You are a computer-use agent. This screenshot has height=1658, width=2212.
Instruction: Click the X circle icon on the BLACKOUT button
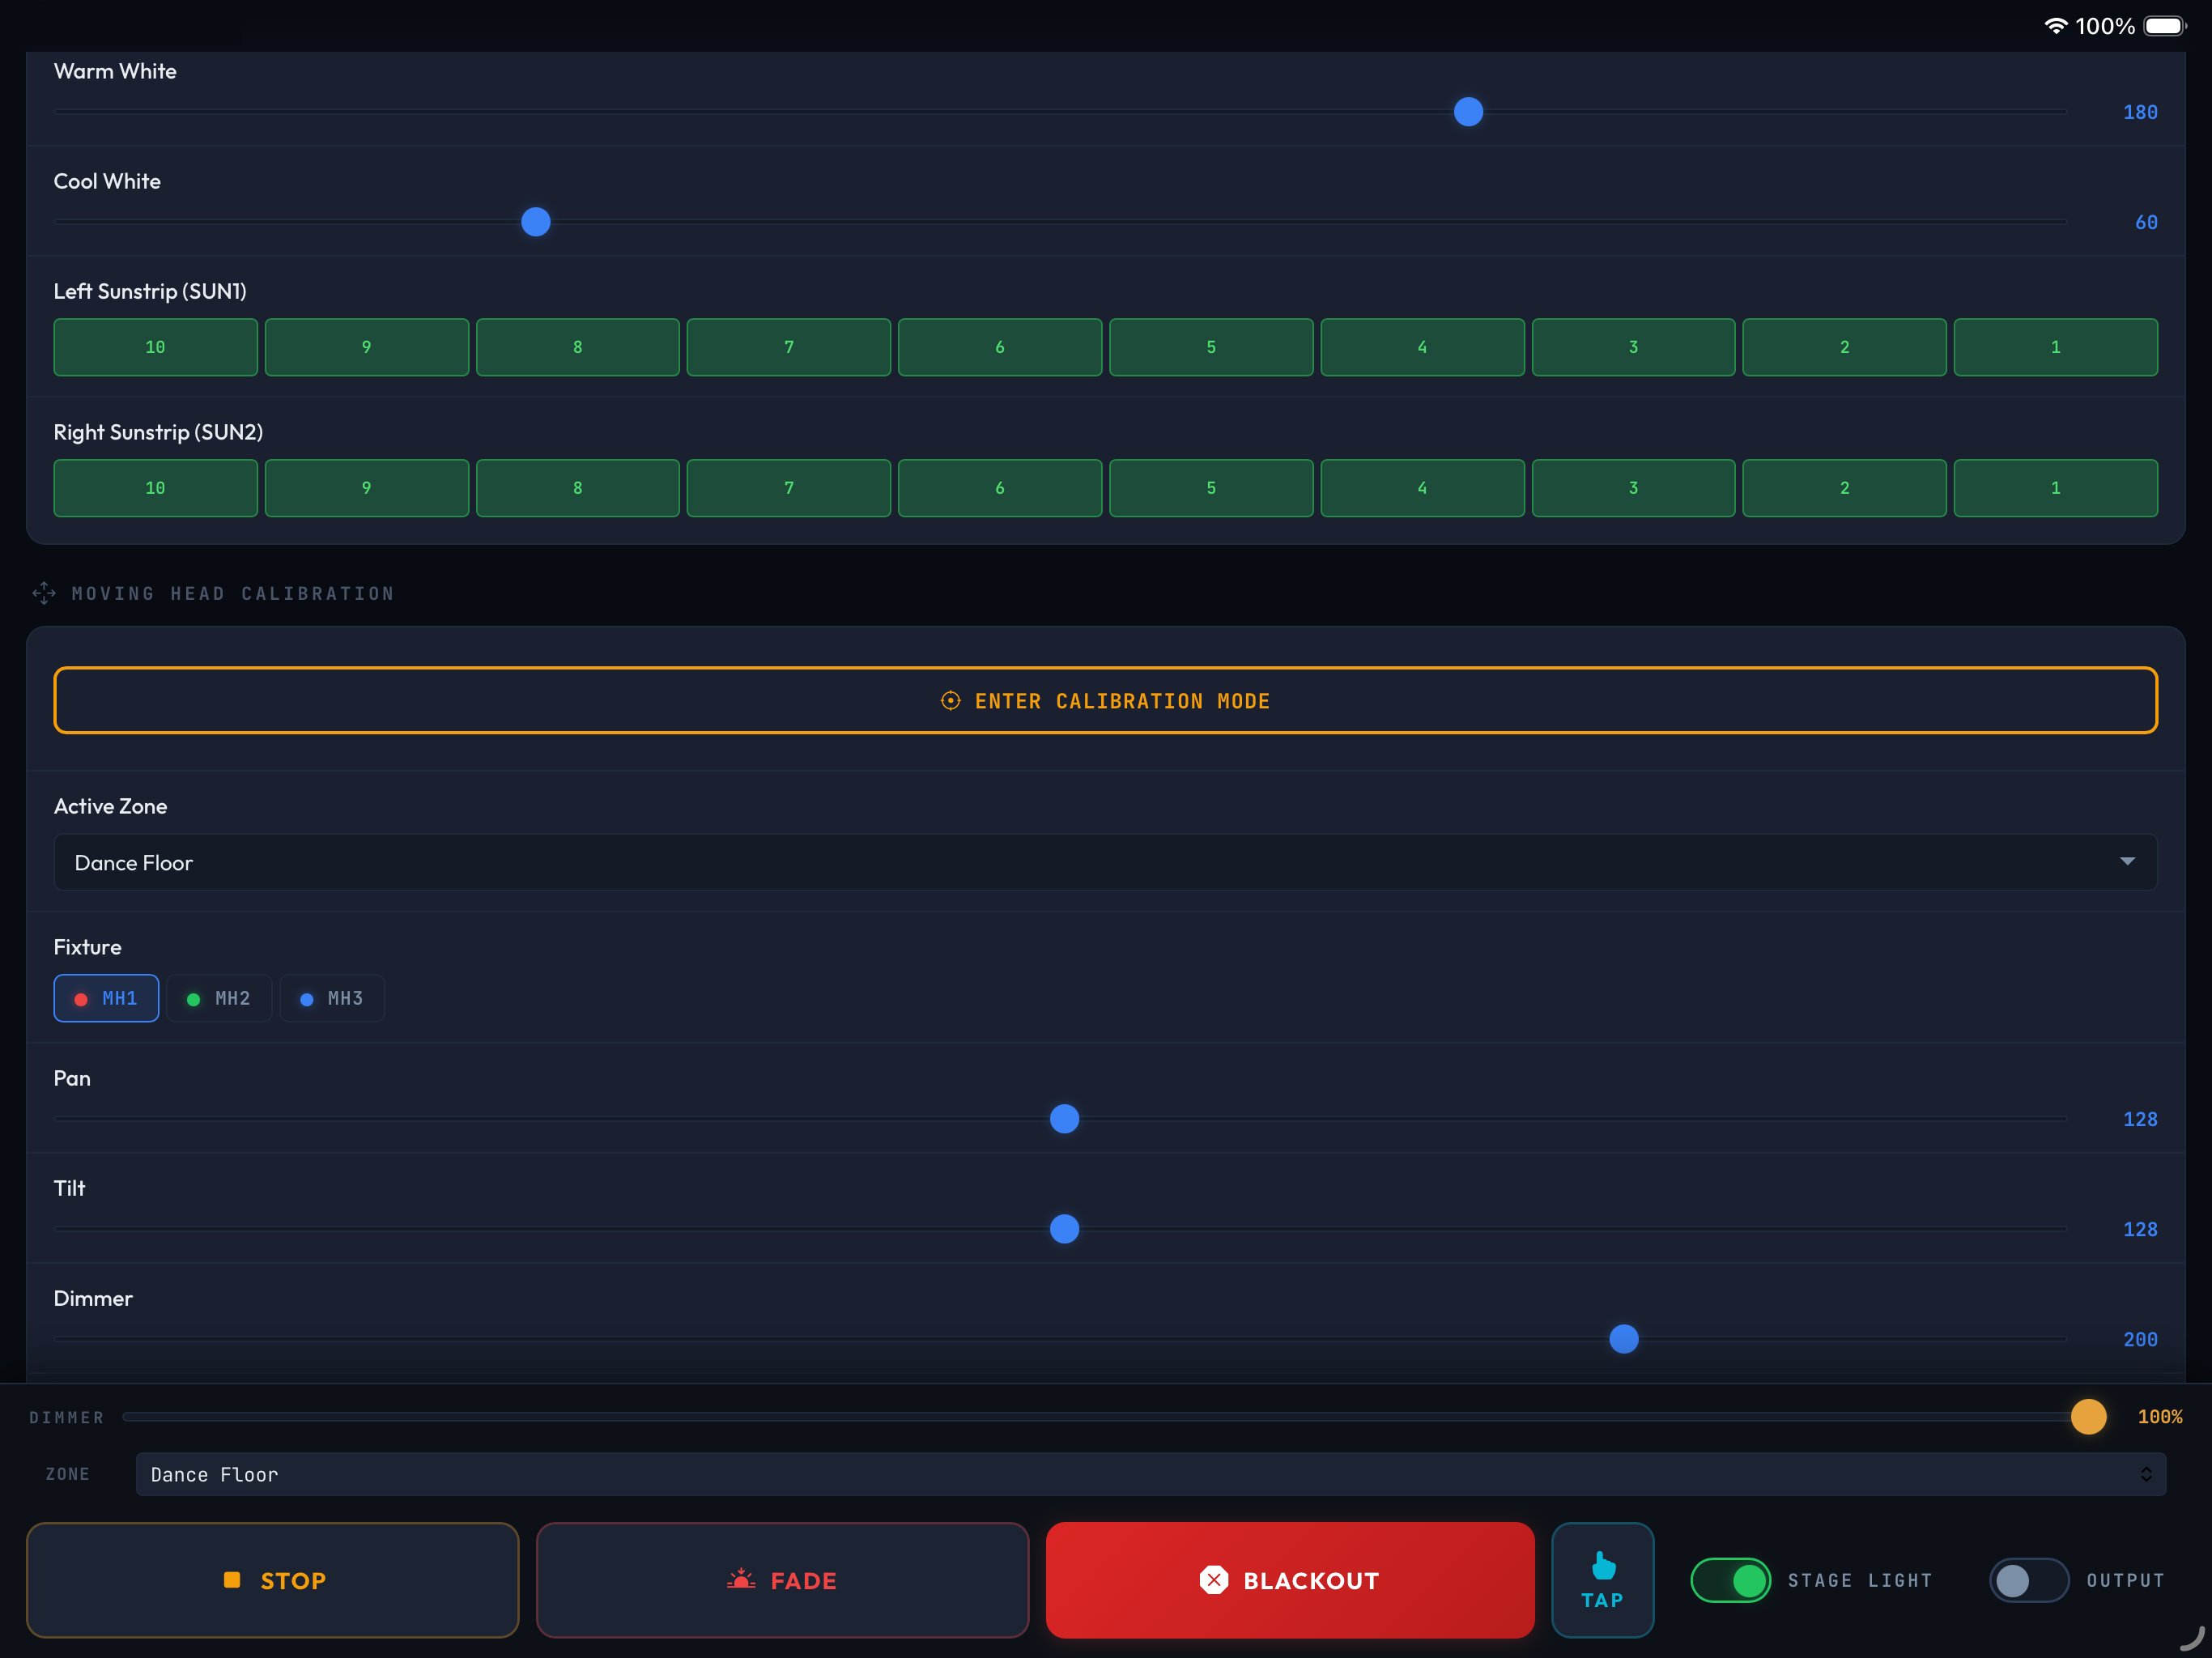(1215, 1580)
